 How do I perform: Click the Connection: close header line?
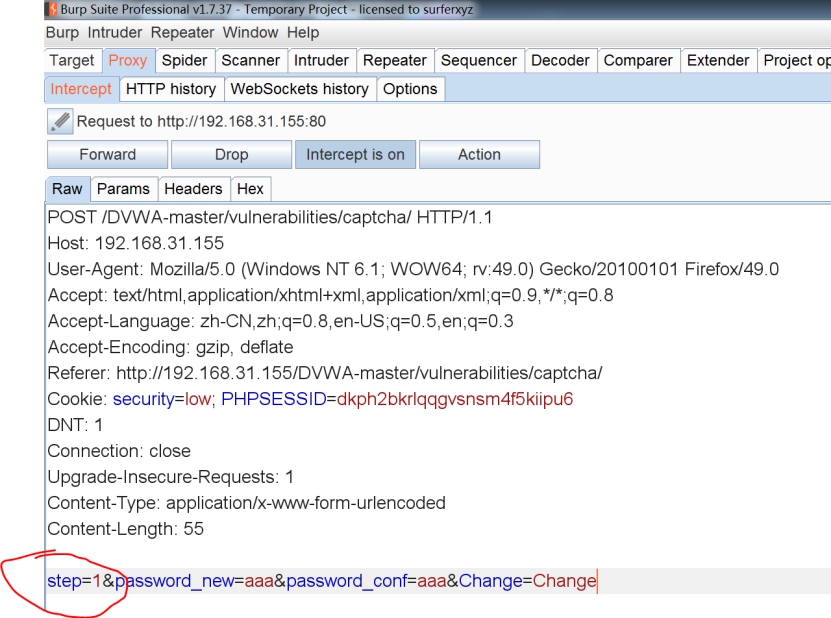(x=119, y=451)
